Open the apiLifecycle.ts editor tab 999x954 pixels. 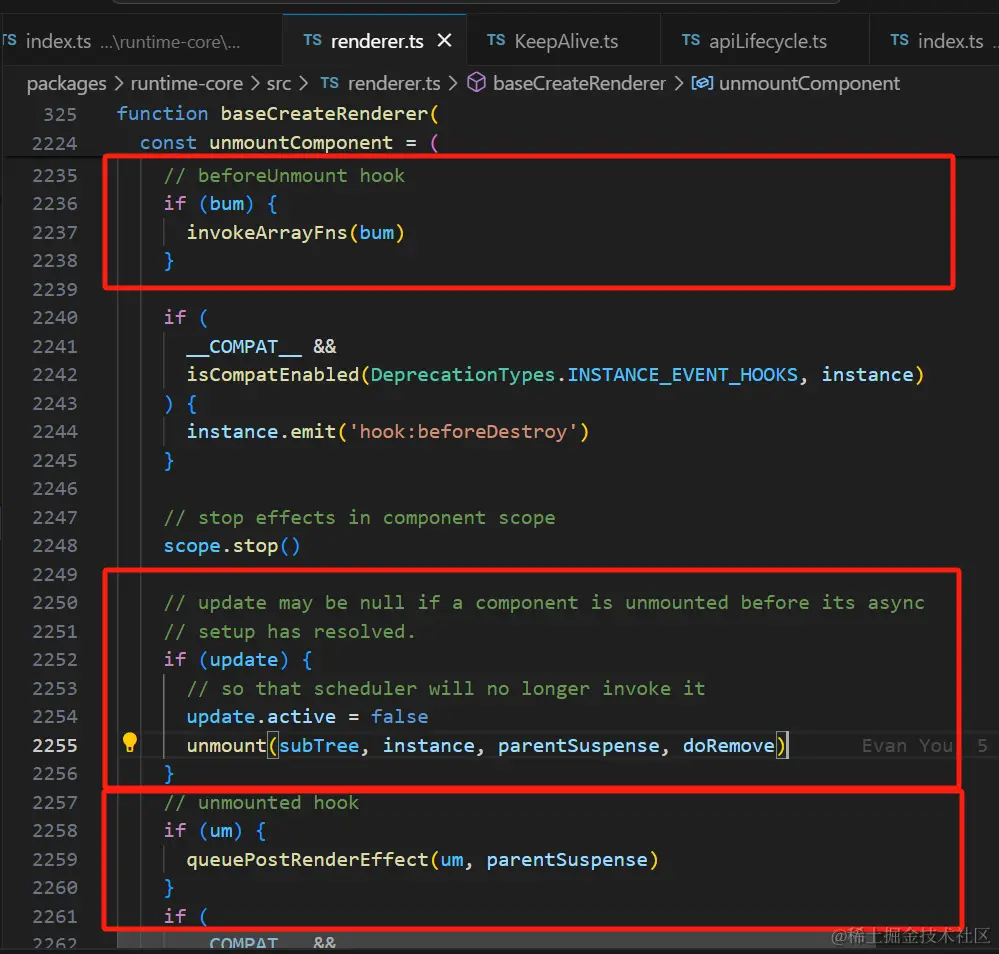click(765, 41)
